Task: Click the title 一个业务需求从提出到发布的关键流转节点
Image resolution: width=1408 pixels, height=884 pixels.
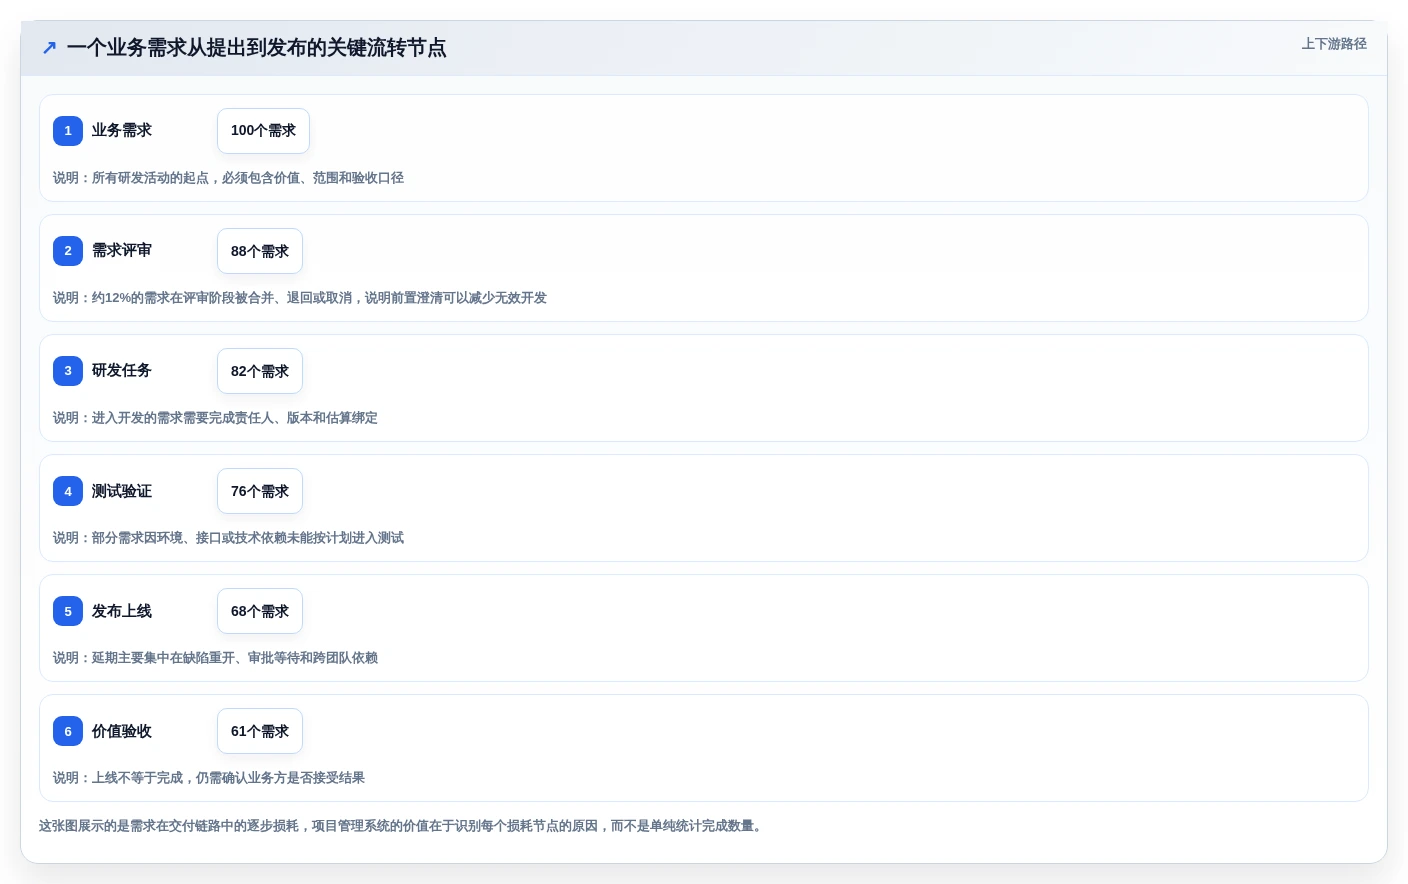Action: (x=256, y=47)
